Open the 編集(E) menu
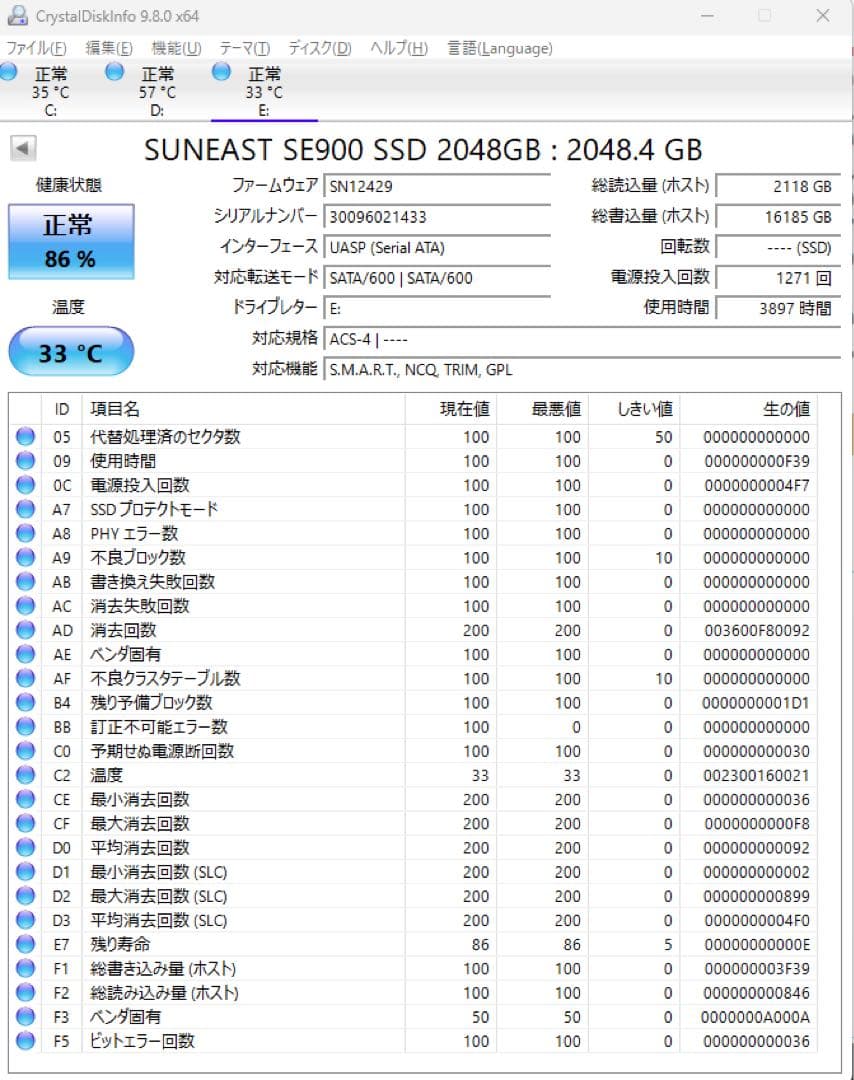Screen dimensions: 854x1080 click(x=109, y=48)
